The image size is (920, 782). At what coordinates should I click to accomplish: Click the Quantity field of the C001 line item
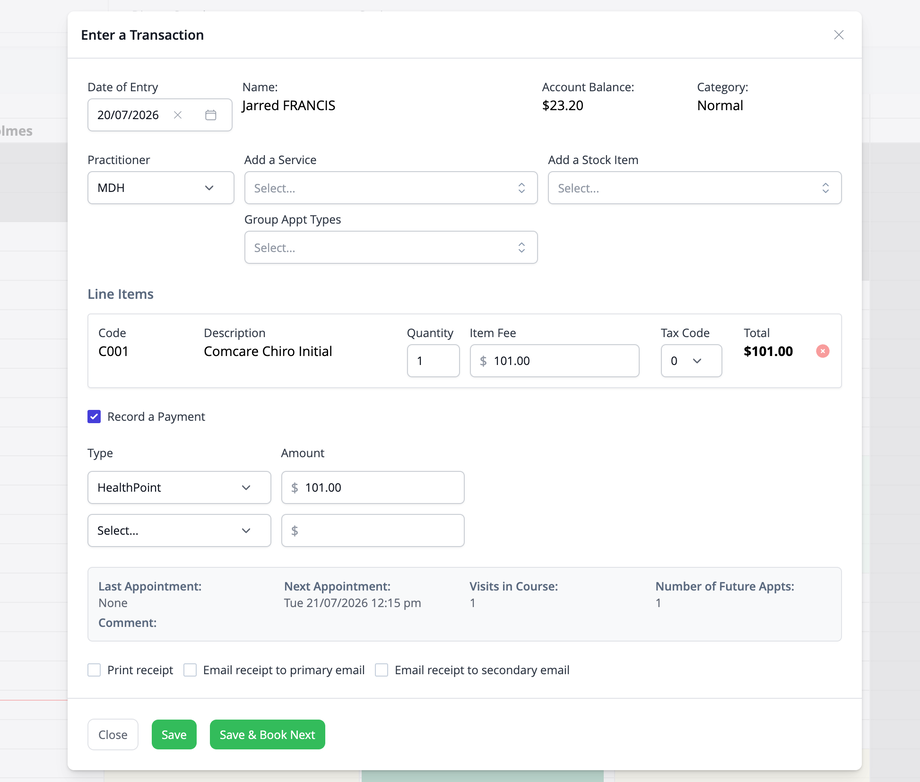pyautogui.click(x=433, y=361)
